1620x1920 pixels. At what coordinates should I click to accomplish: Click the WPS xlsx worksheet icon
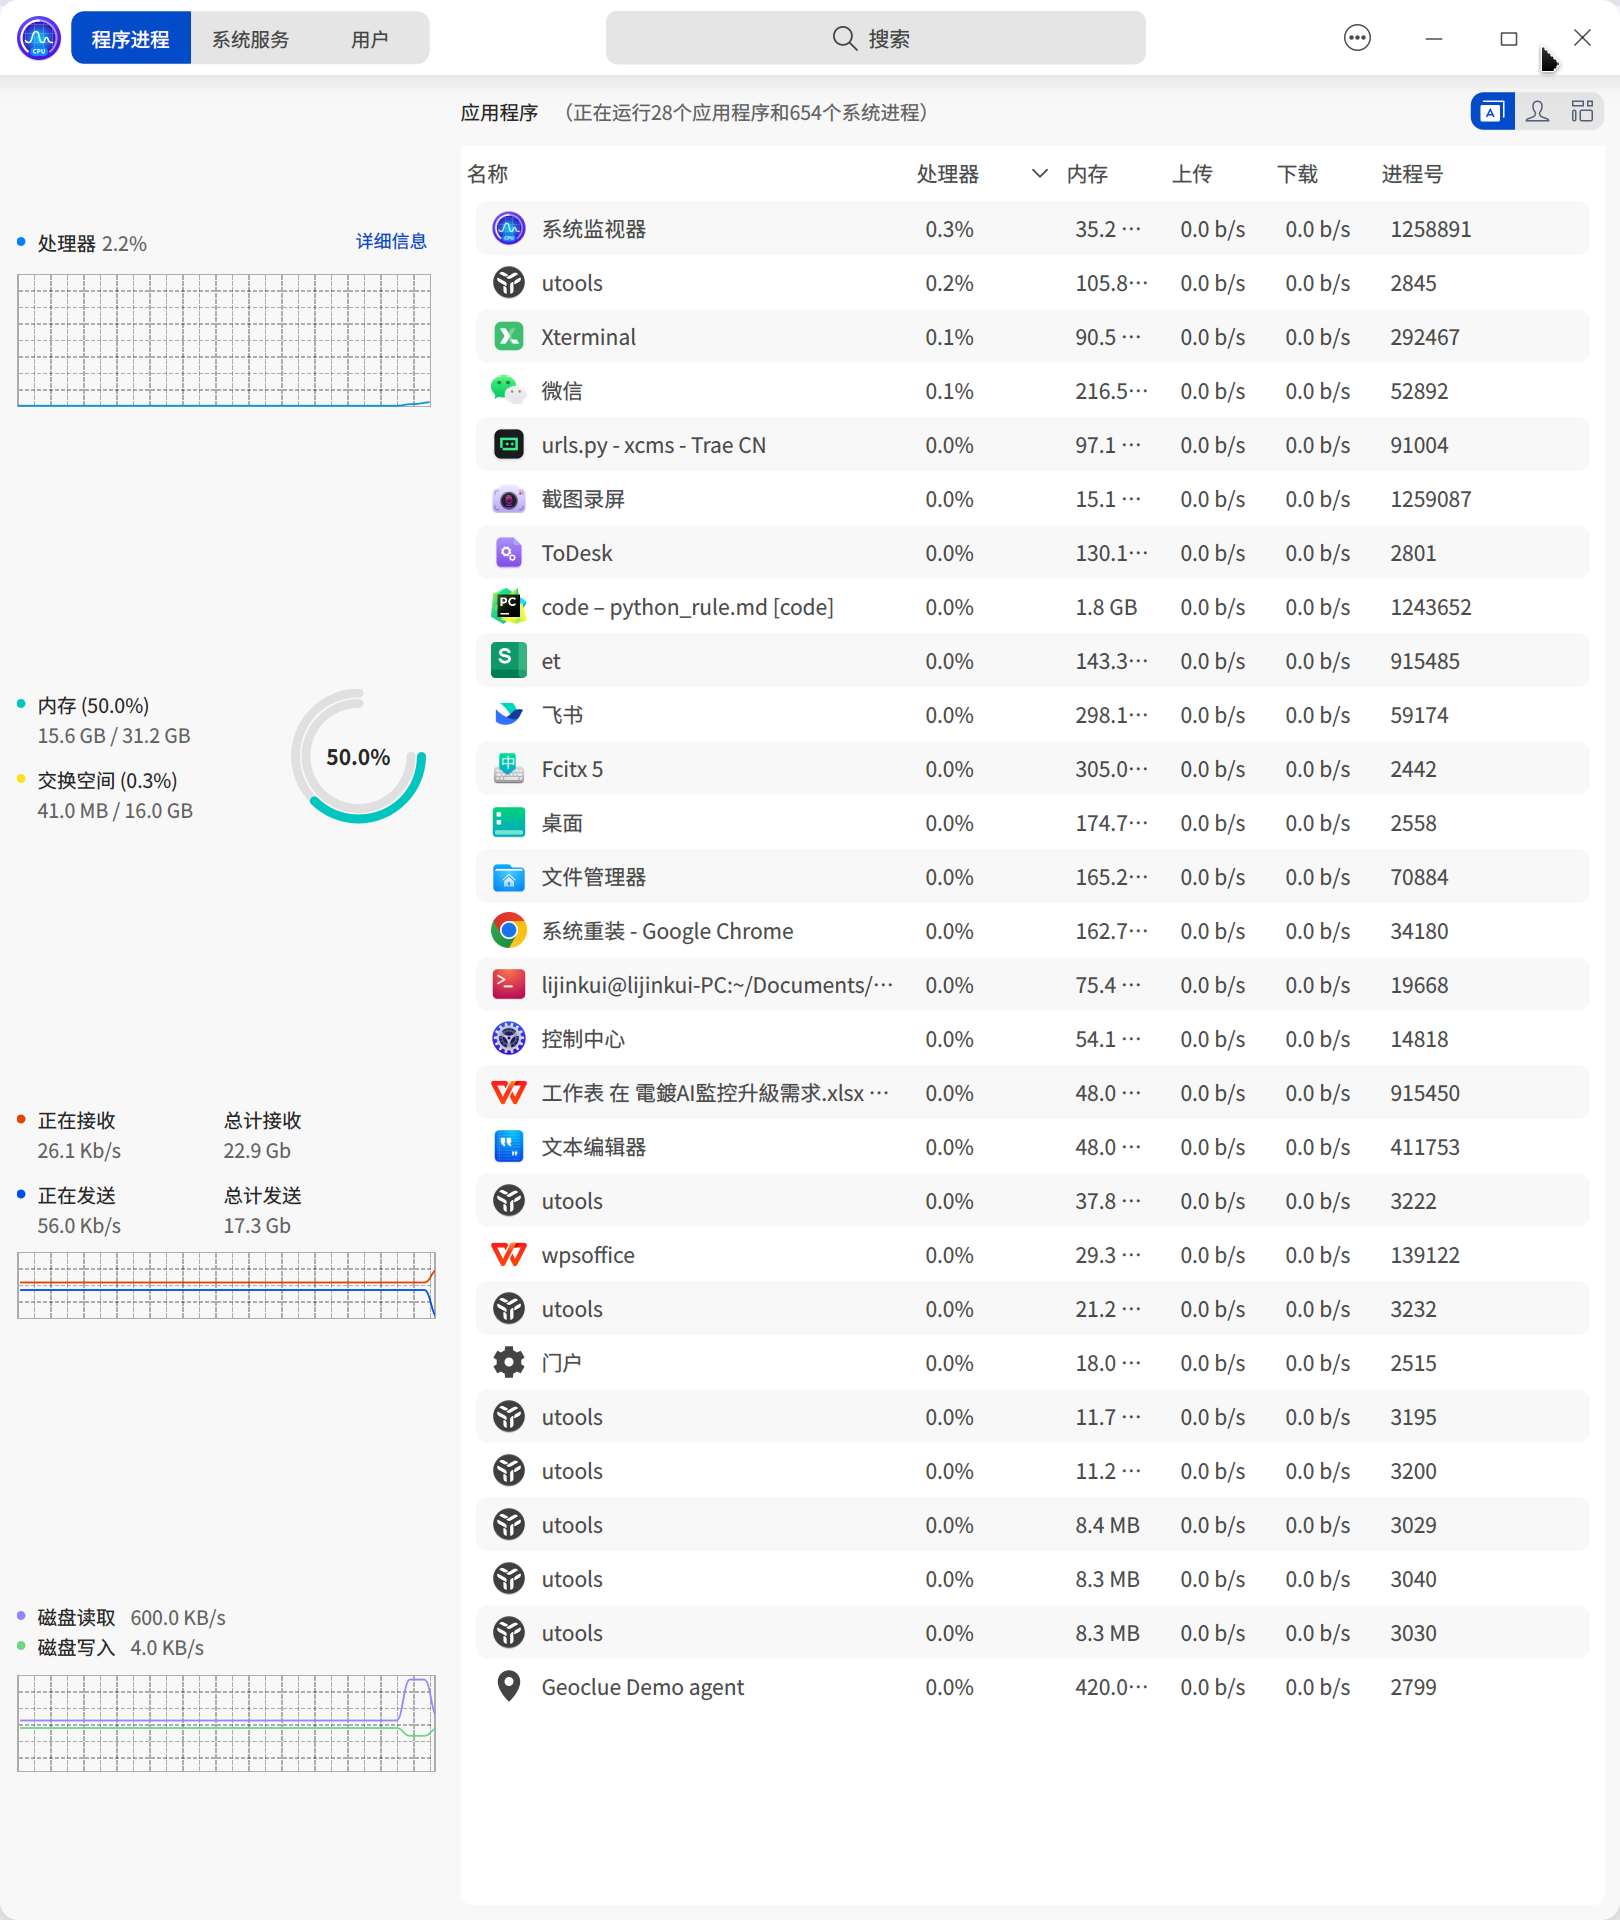coord(509,1093)
